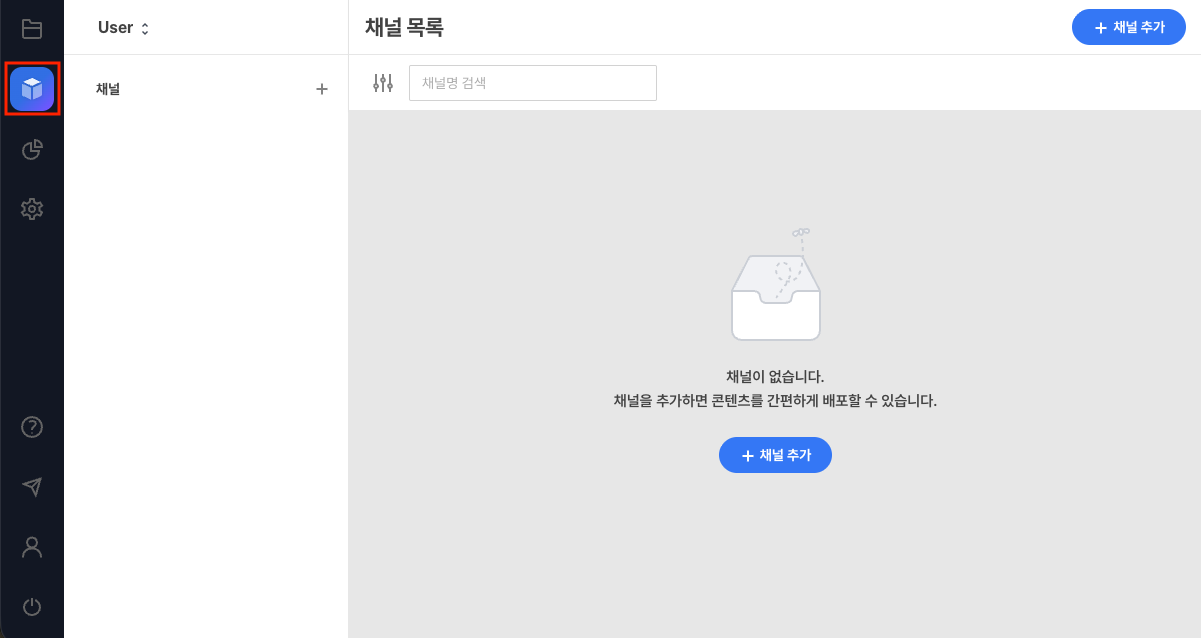Click the 채널명 검색 search field

pos(532,83)
